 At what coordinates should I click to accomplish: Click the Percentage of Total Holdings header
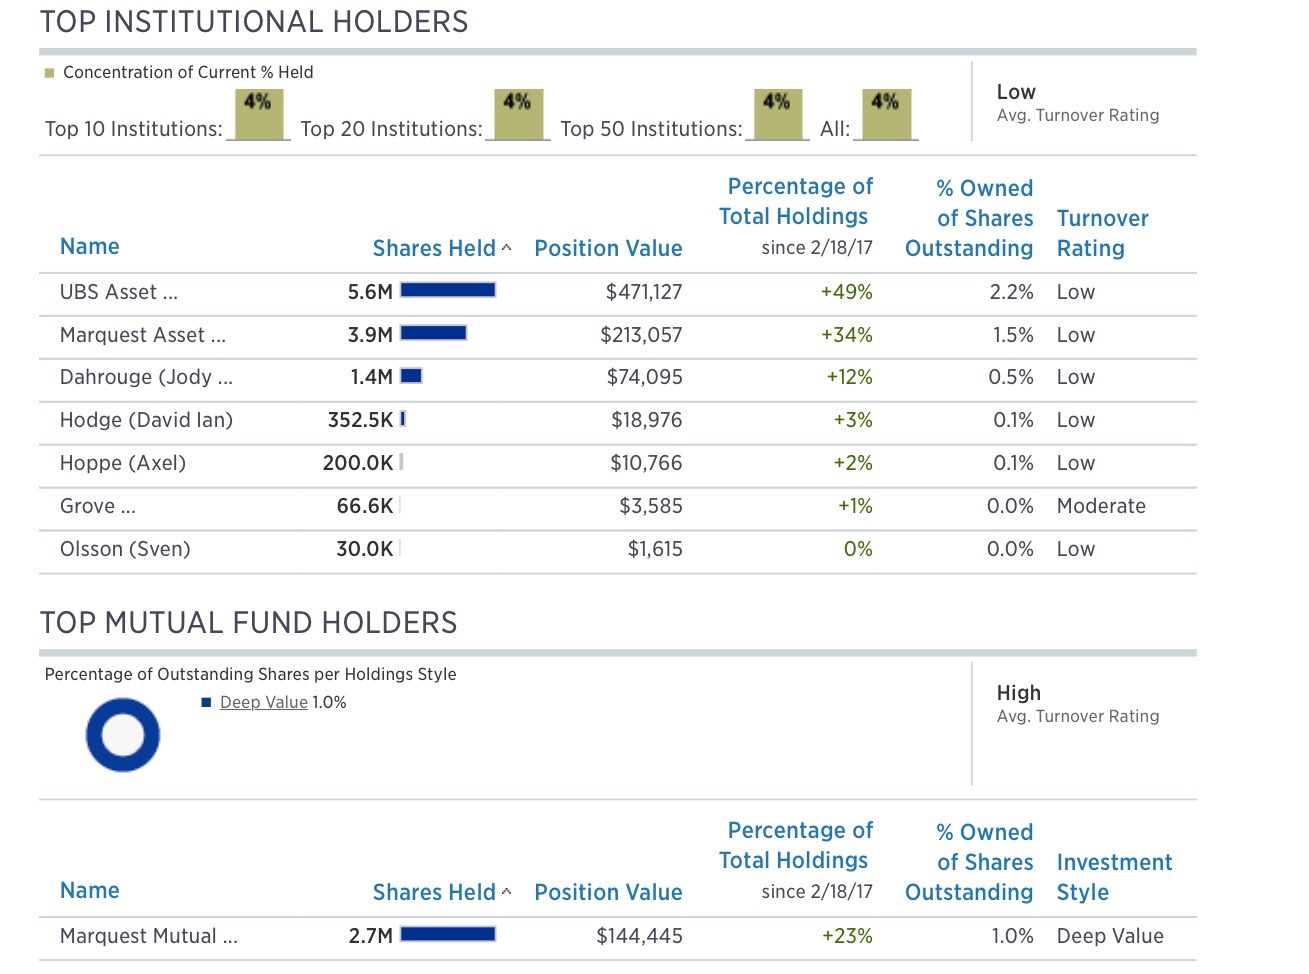click(797, 201)
